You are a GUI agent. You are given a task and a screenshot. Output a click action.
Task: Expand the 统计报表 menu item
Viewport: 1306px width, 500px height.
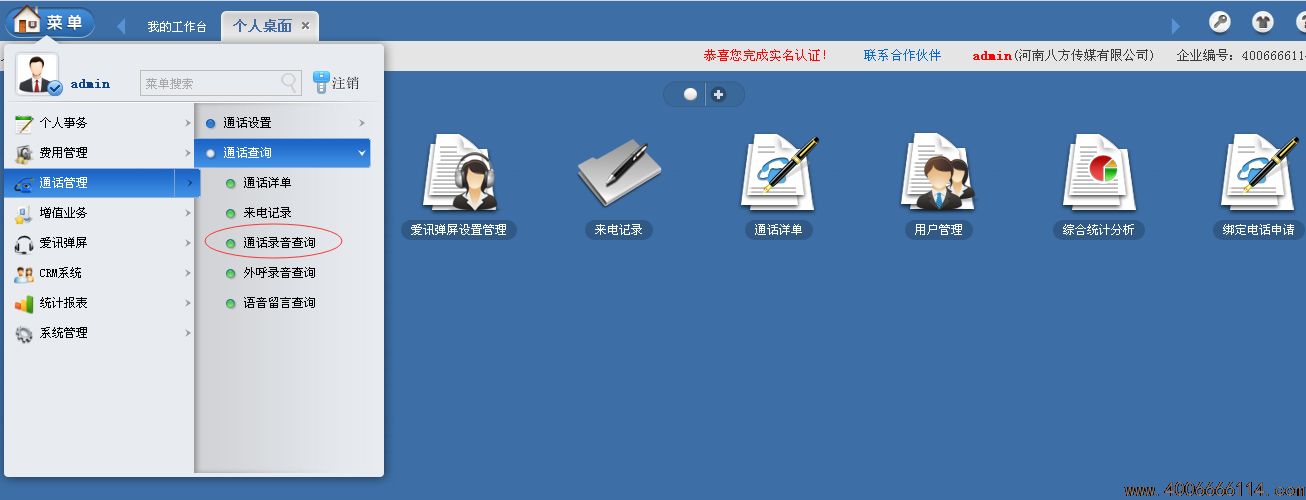coord(101,303)
